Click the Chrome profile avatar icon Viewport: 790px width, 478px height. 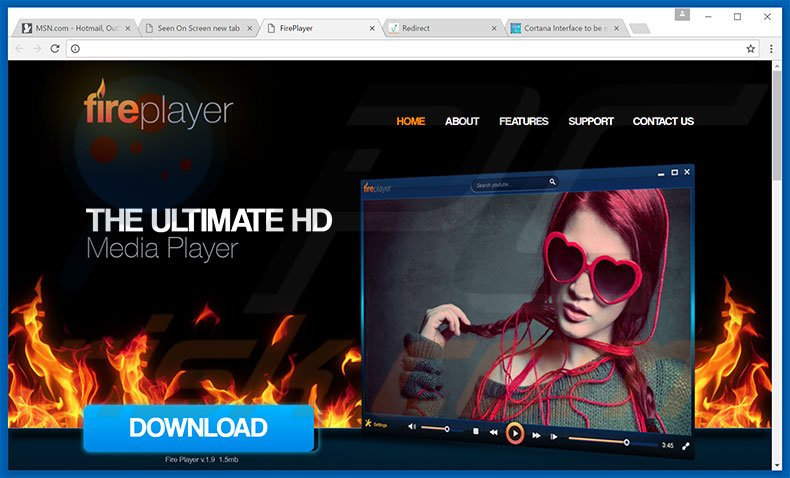(x=682, y=15)
